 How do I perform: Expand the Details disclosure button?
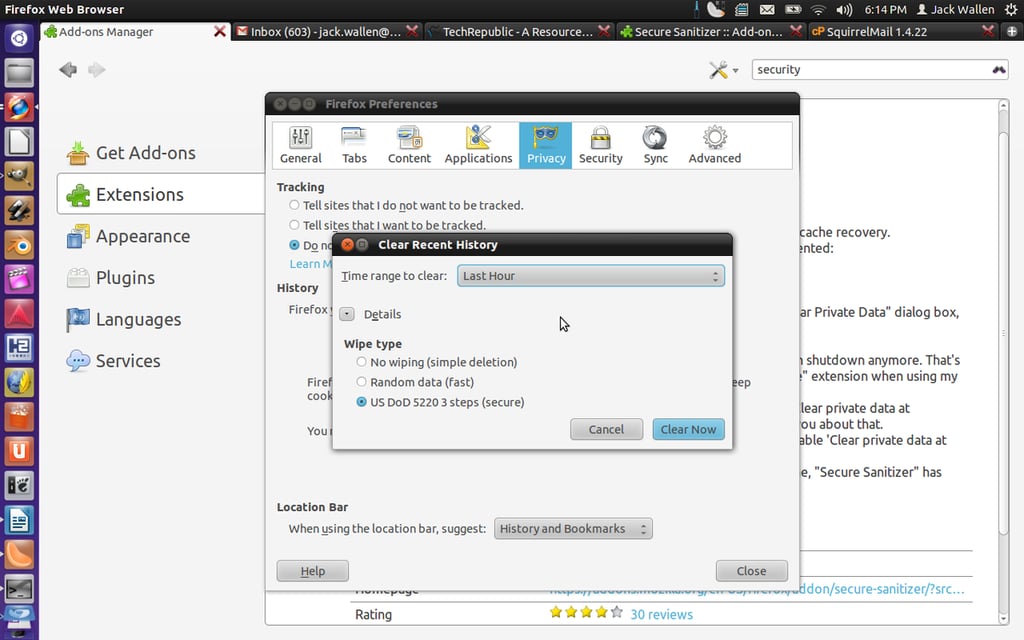tap(347, 314)
